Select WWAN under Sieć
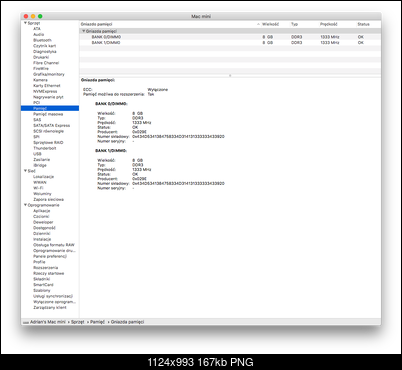Screen dimensions: 402x370 40,182
